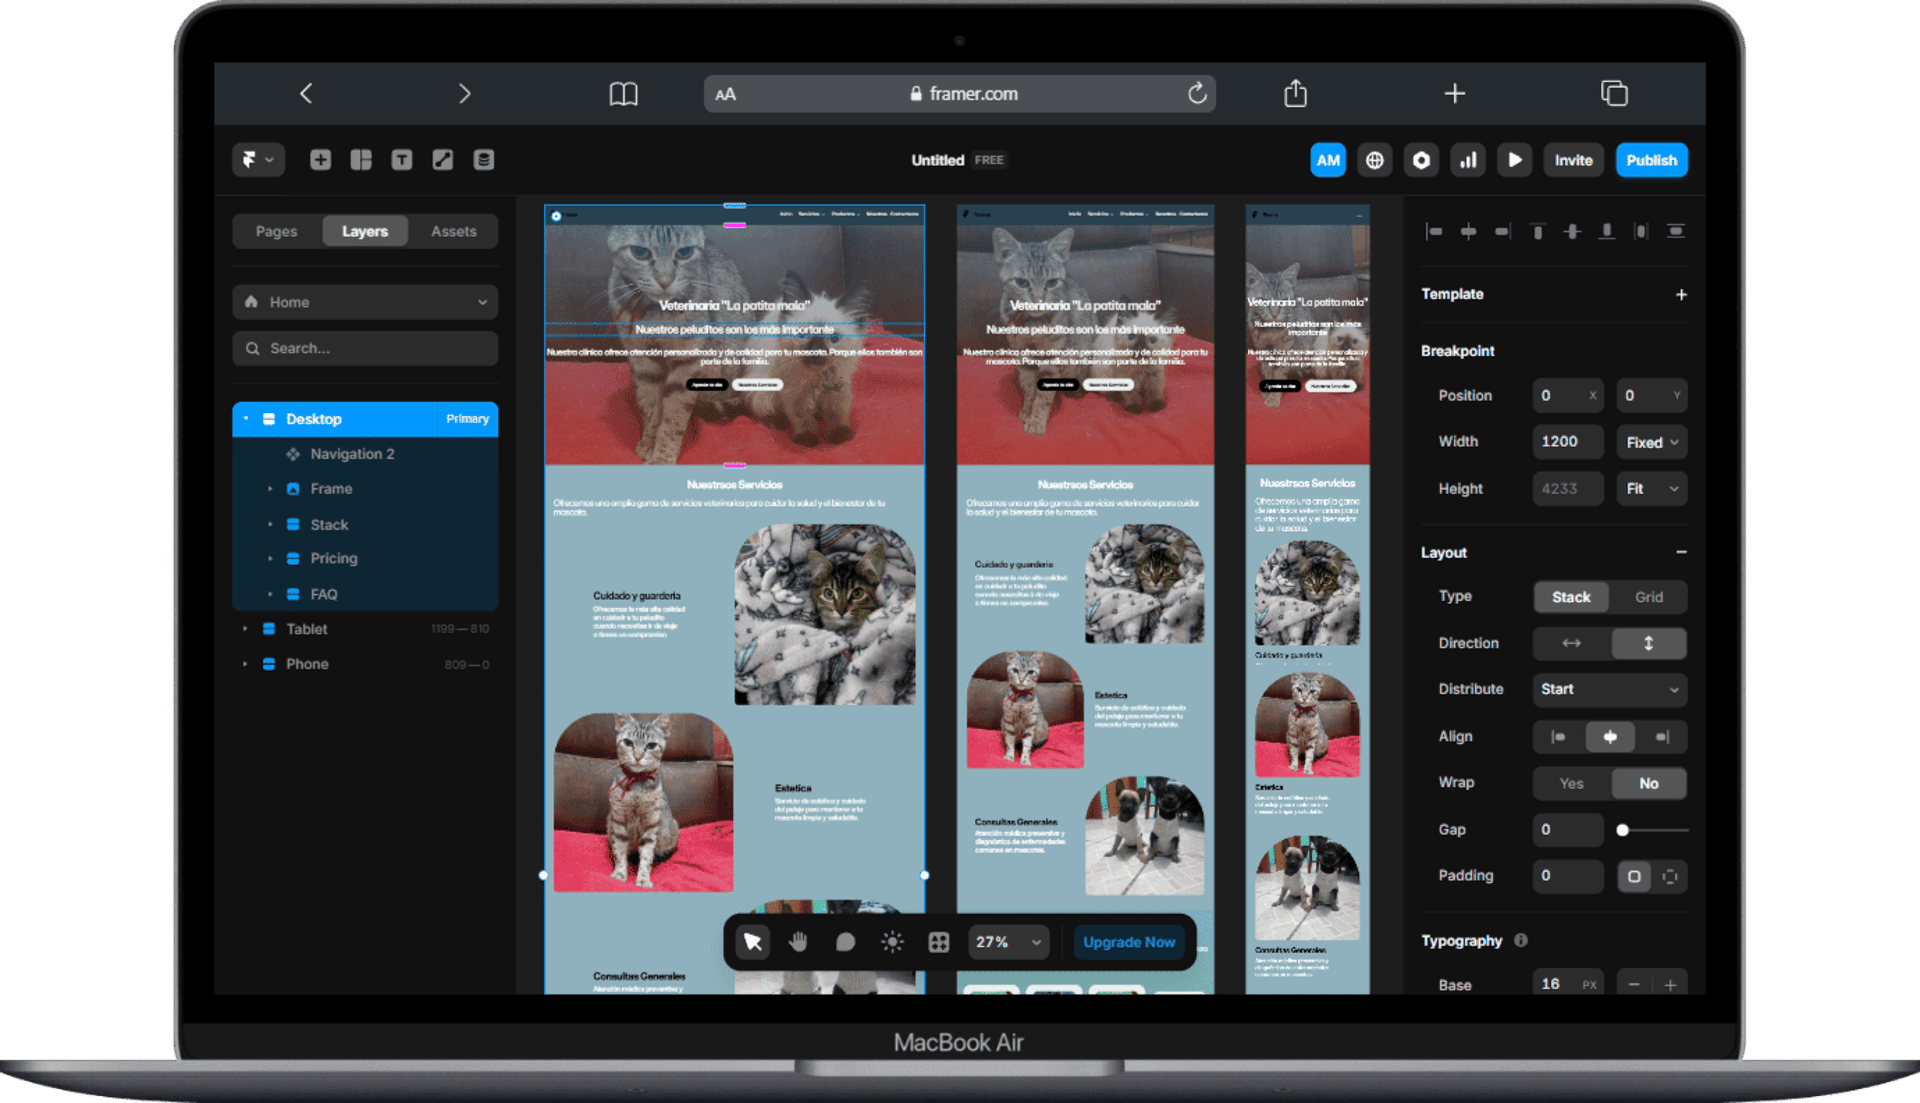This screenshot has width=1920, height=1103.
Task: Click the Publish button
Action: (1651, 160)
